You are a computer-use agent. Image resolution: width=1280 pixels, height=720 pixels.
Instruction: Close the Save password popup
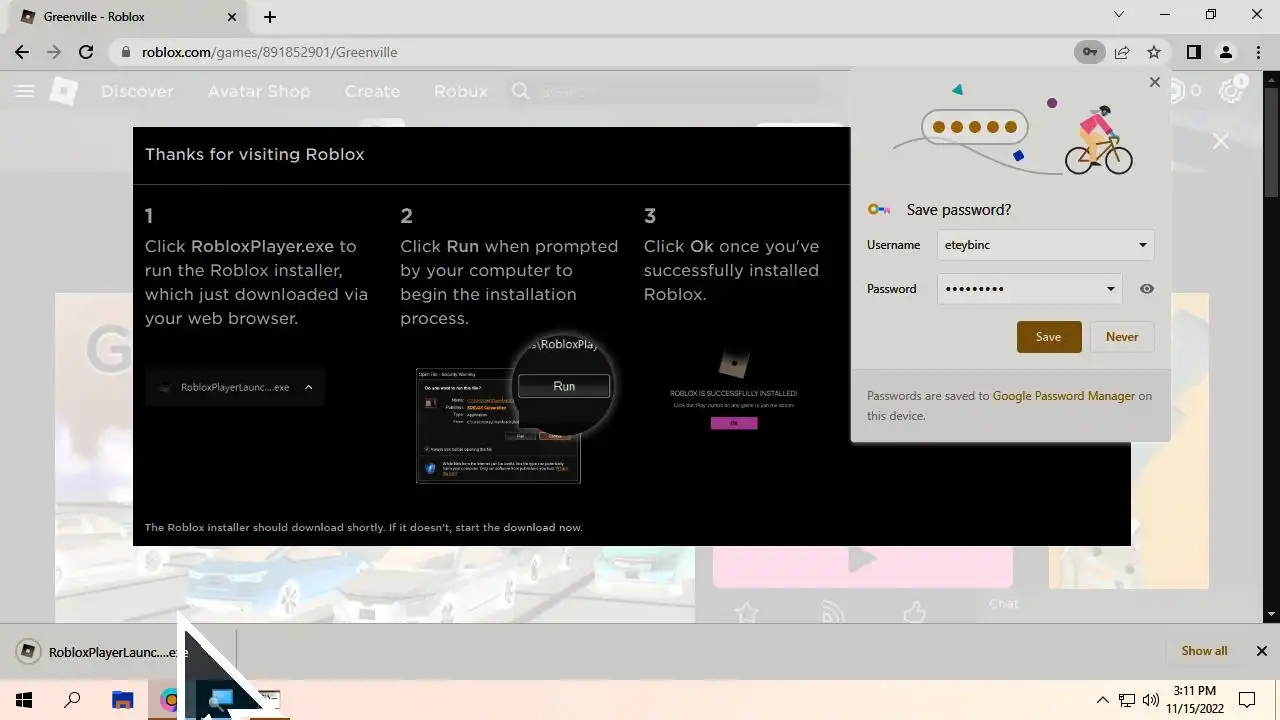click(x=1155, y=82)
